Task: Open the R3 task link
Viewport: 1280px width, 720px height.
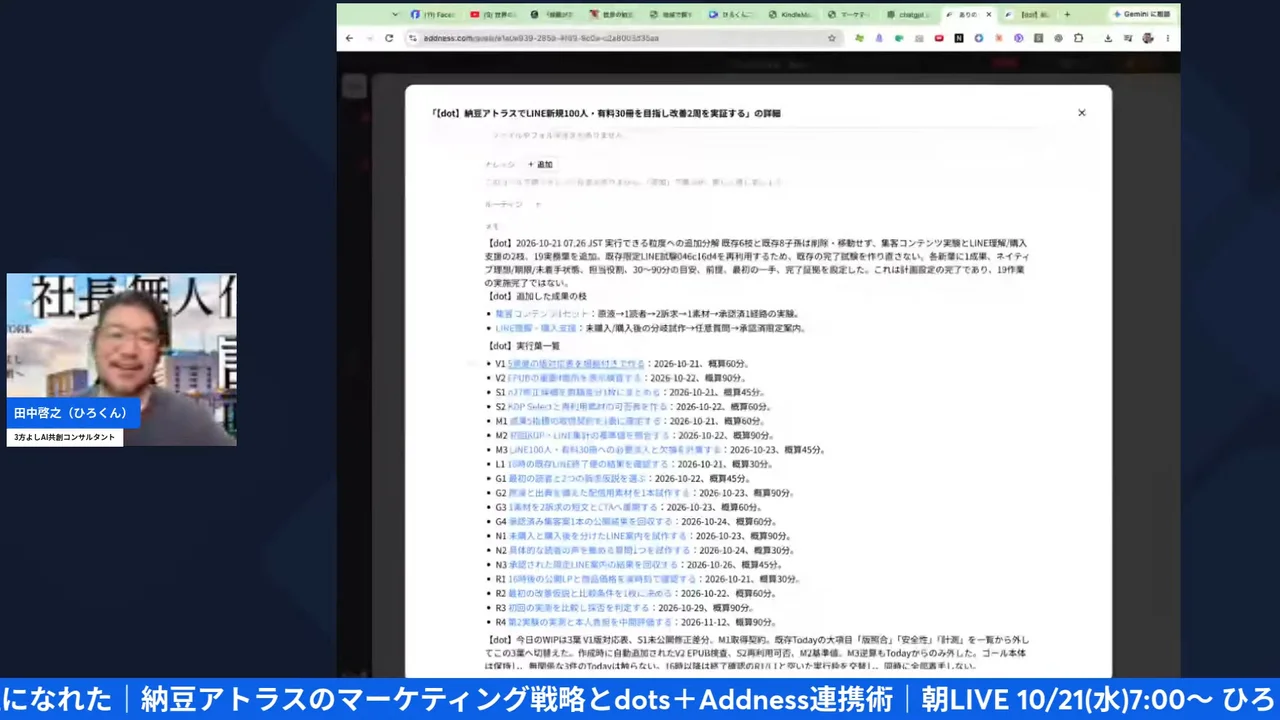Action: (580, 608)
